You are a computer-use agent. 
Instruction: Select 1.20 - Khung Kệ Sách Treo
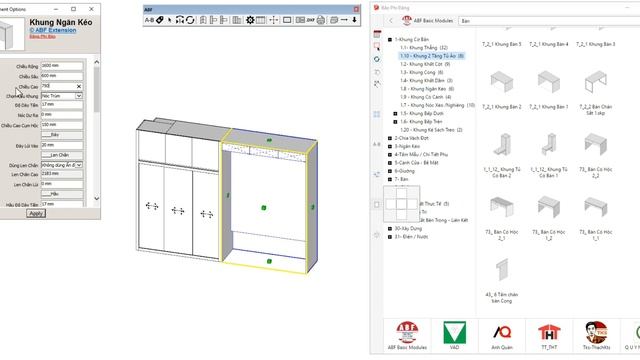point(431,130)
